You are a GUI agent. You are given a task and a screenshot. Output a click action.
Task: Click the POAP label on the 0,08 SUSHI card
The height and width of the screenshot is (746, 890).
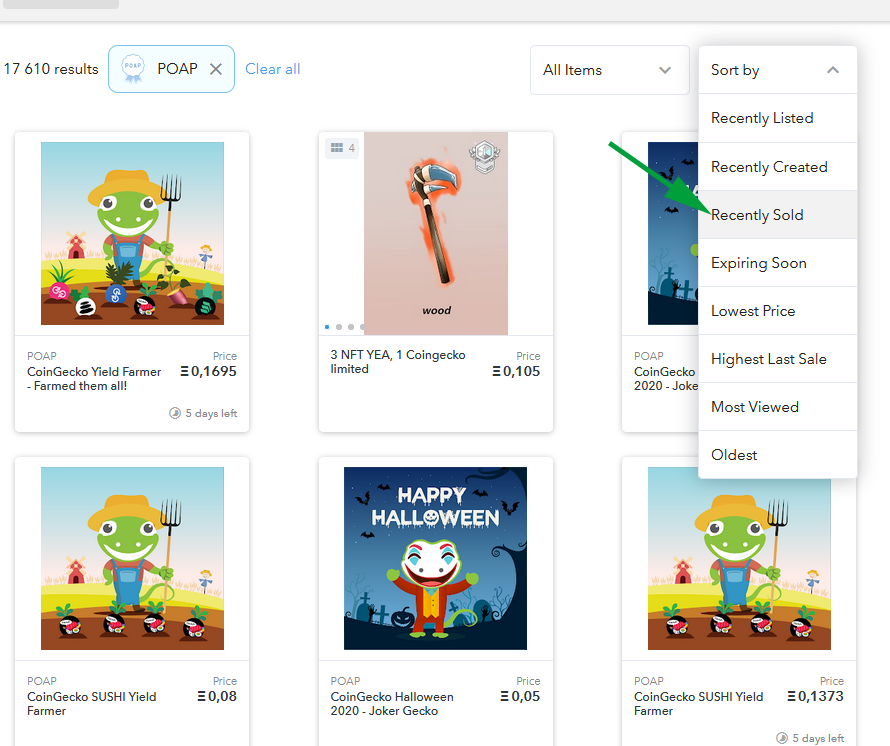pyautogui.click(x=42, y=681)
